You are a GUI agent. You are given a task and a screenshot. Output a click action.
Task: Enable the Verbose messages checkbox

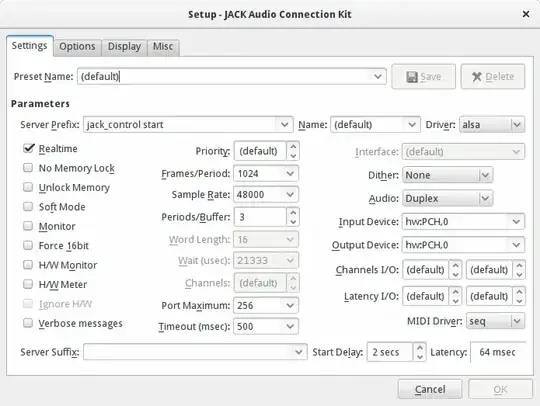28,323
